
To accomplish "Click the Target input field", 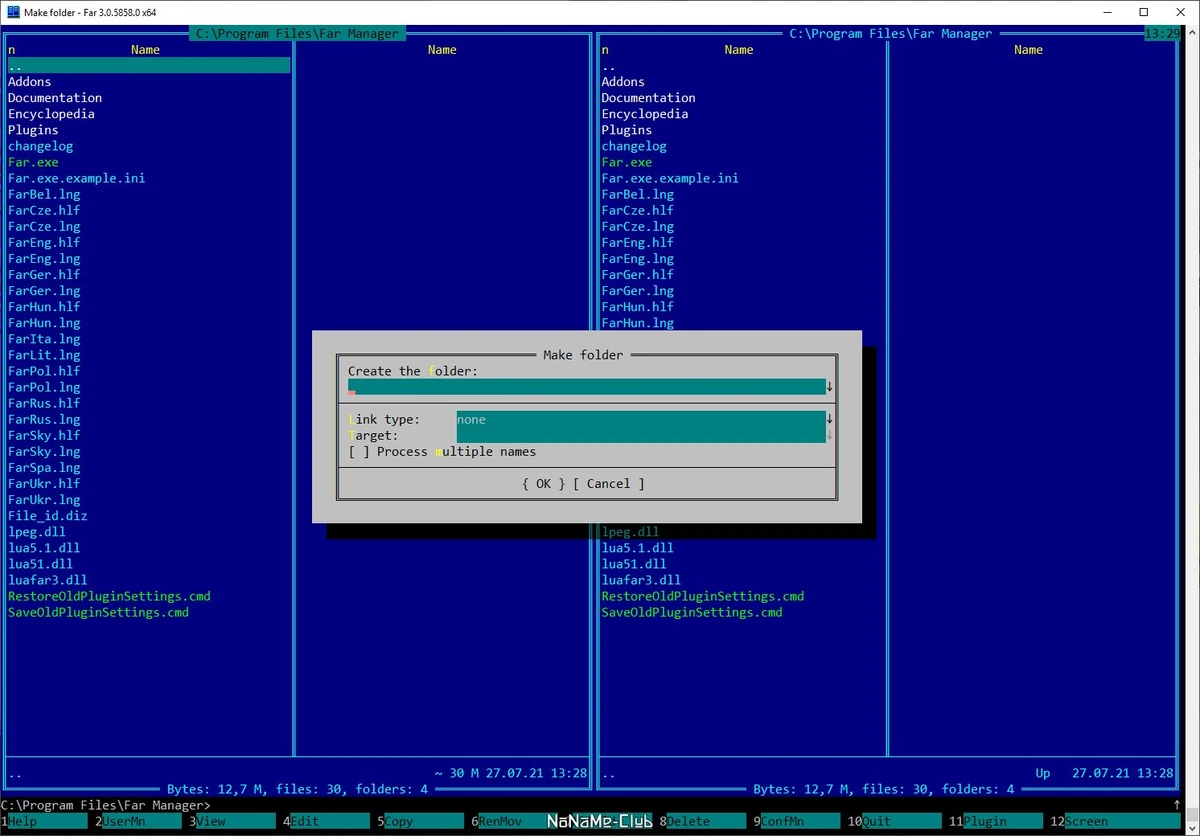I will tap(641, 435).
